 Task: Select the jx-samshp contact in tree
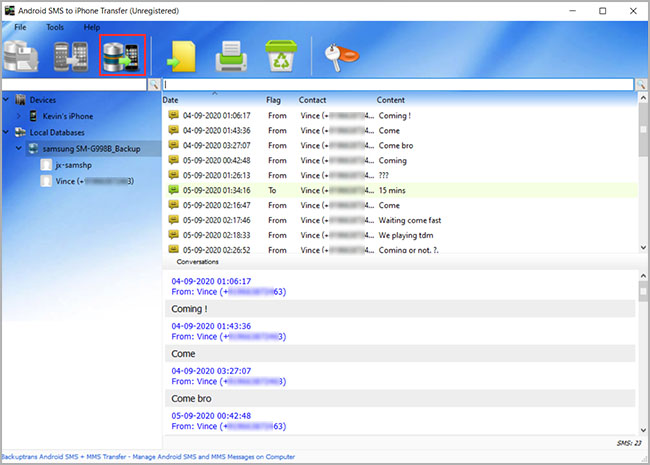coord(72,164)
